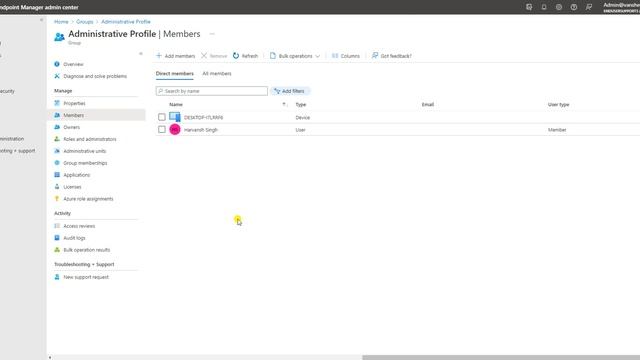Image resolution: width=640 pixels, height=360 pixels.
Task: Go to Home breadcrumb link
Action: click(x=61, y=22)
